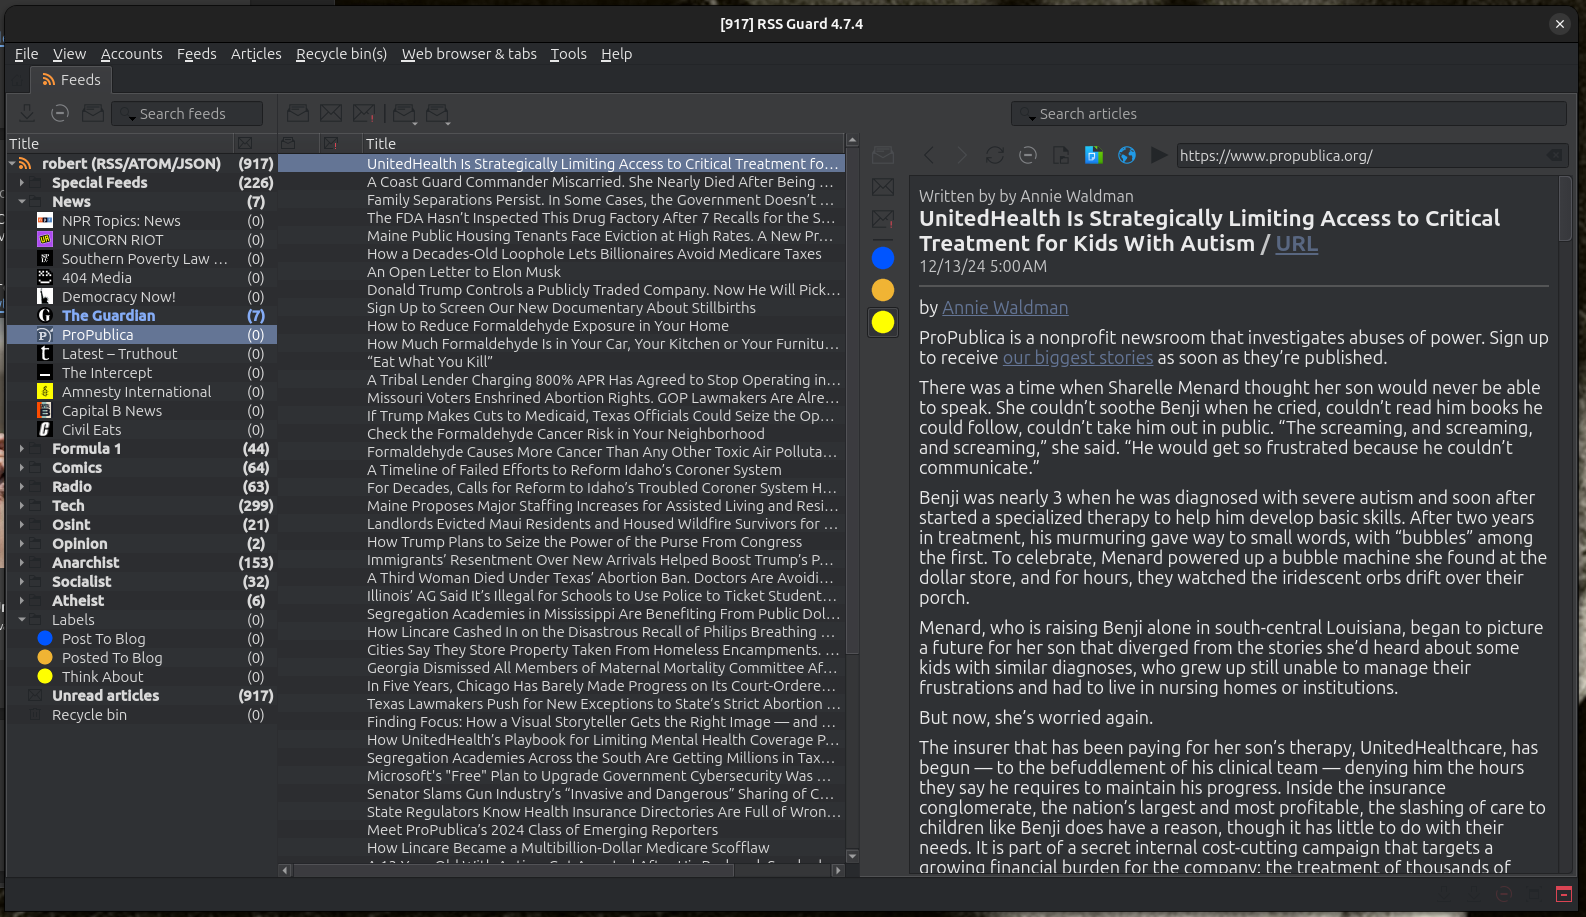Select the Posted To Blog label in feed list
Viewport: 1586px width, 917px height.
tap(112, 658)
